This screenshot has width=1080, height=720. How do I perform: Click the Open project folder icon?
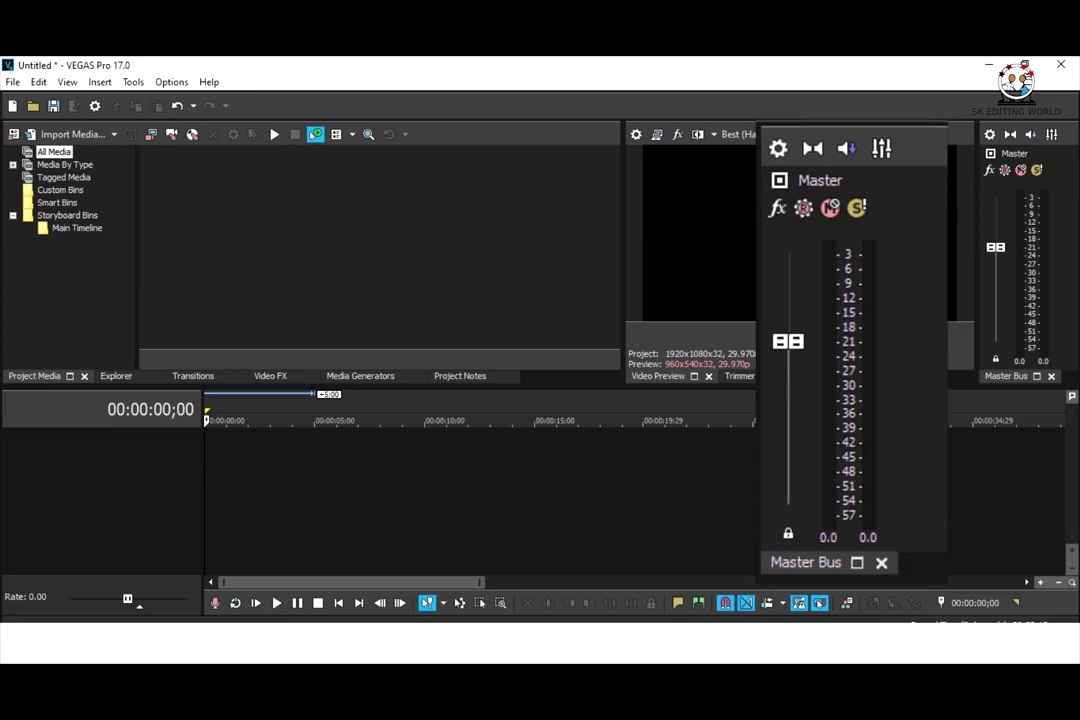point(32,106)
